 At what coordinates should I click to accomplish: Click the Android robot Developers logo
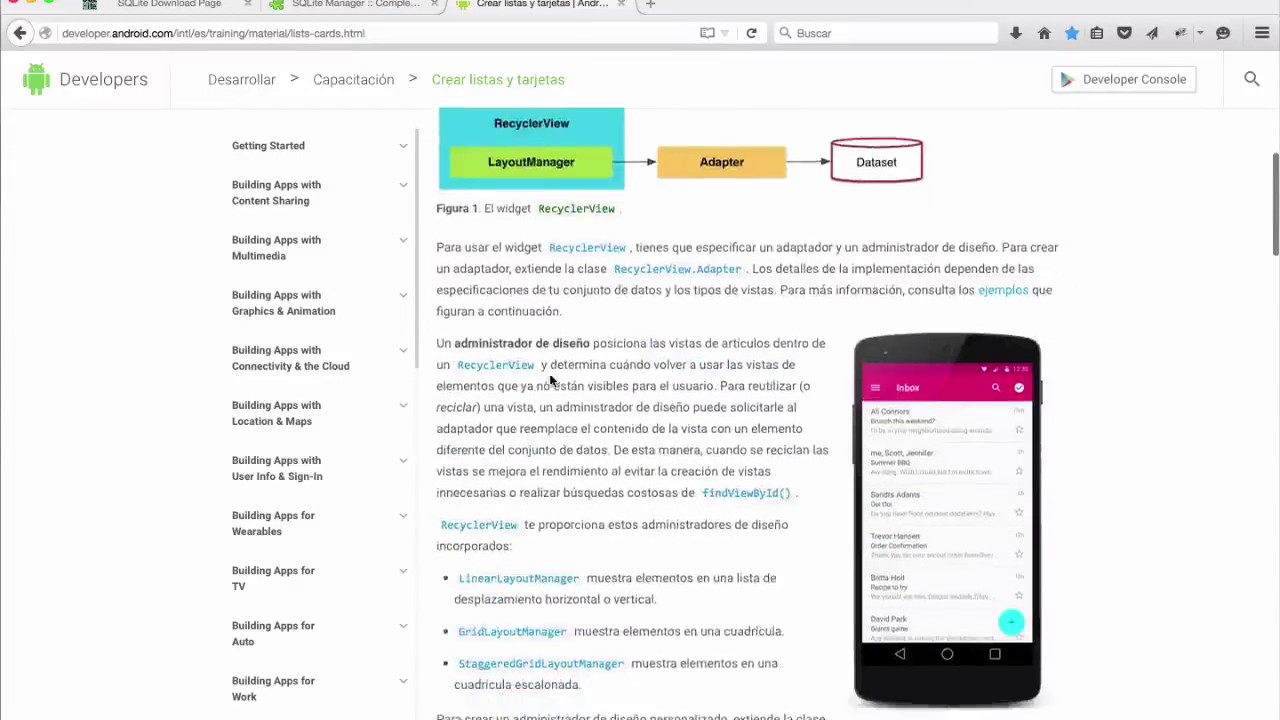point(85,79)
